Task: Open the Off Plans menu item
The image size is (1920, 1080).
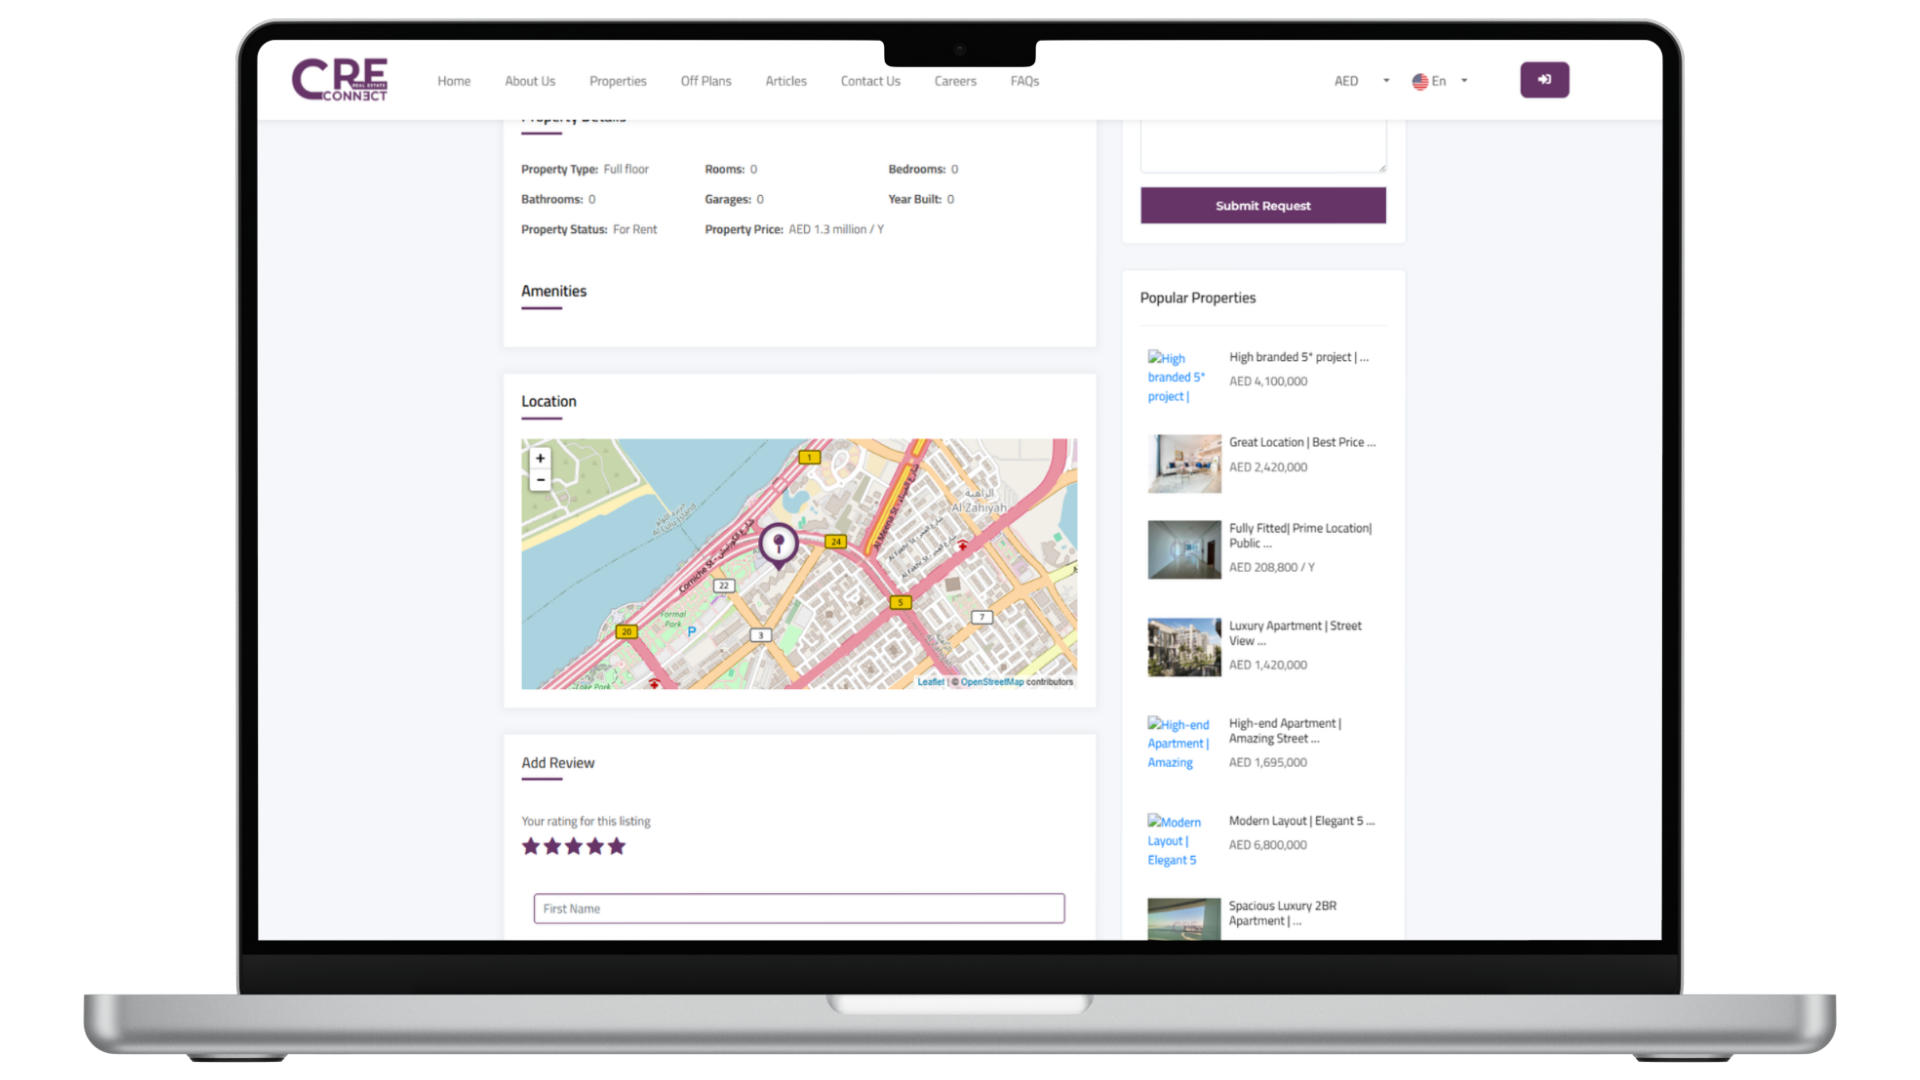Action: click(x=706, y=81)
